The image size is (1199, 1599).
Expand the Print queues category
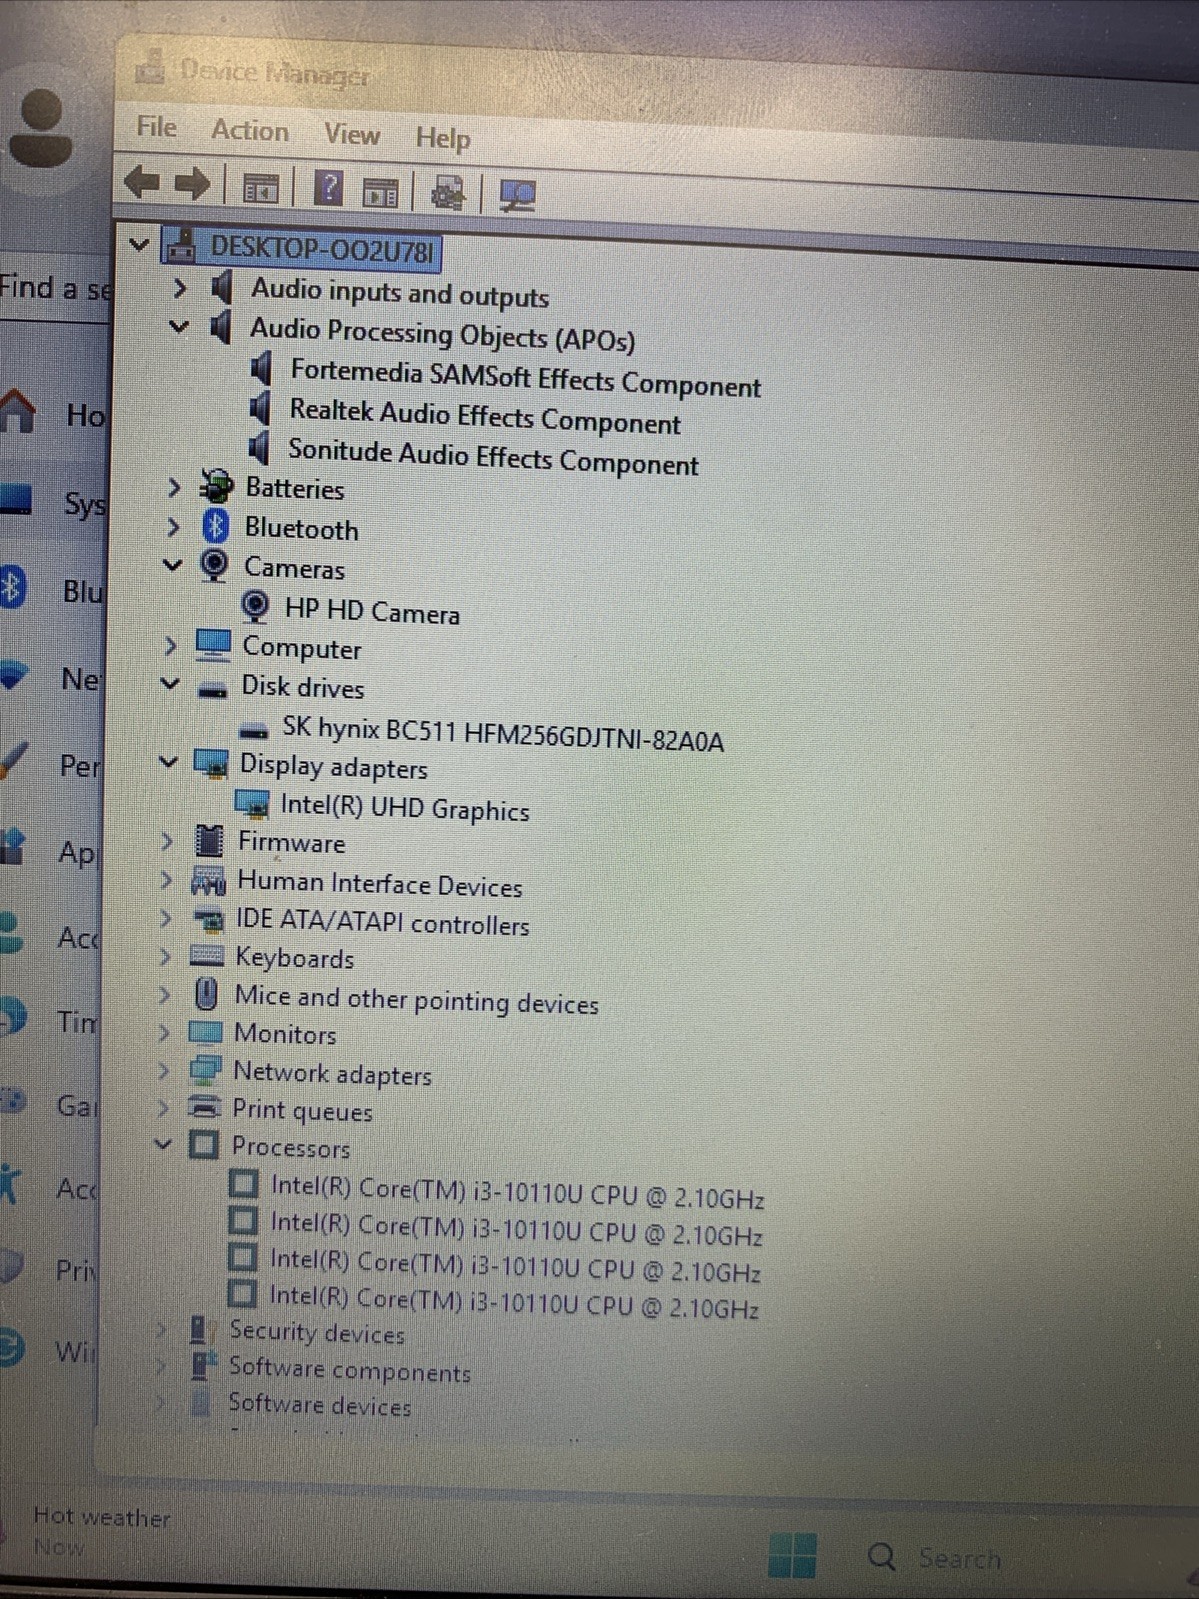point(163,1109)
